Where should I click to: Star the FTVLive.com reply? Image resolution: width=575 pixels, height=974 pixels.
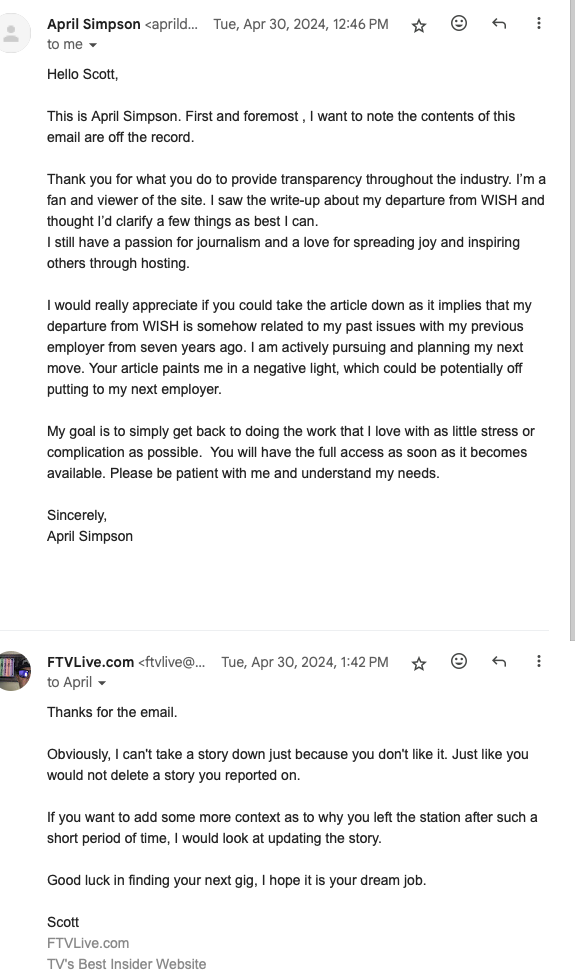[x=419, y=663]
